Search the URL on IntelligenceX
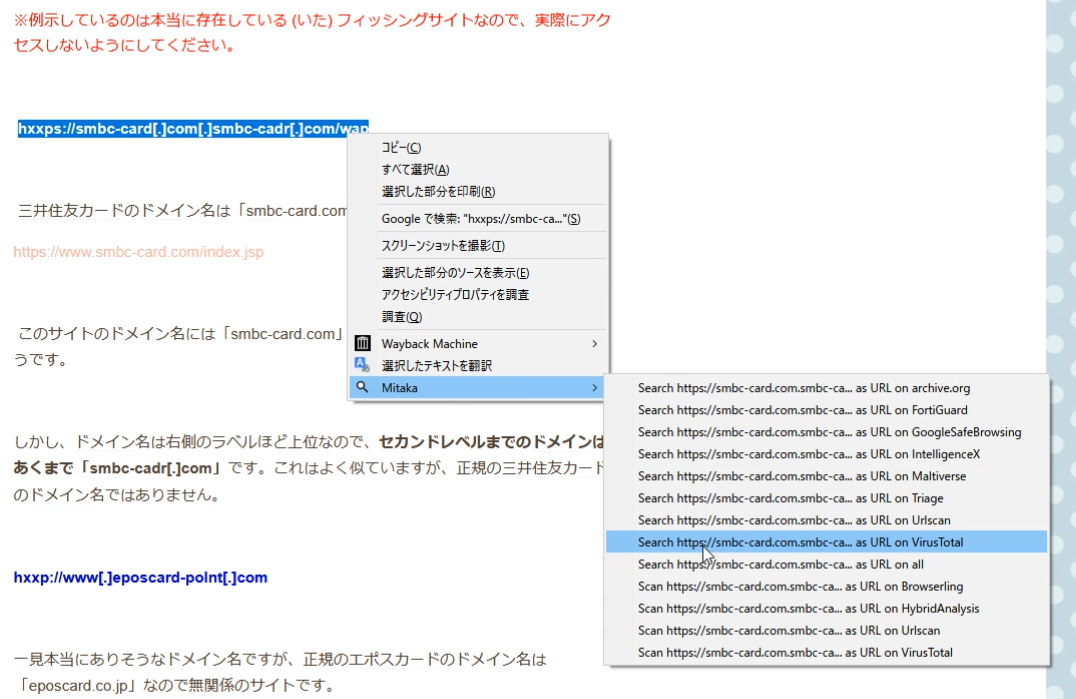 826,454
